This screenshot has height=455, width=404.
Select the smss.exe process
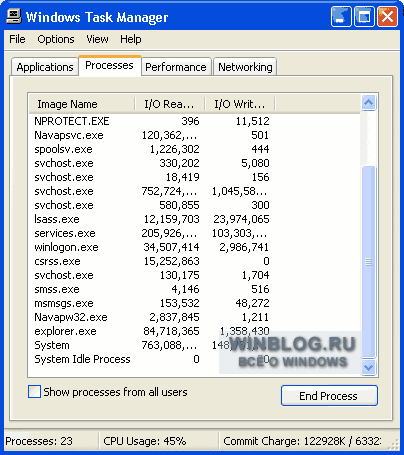pos(152,289)
